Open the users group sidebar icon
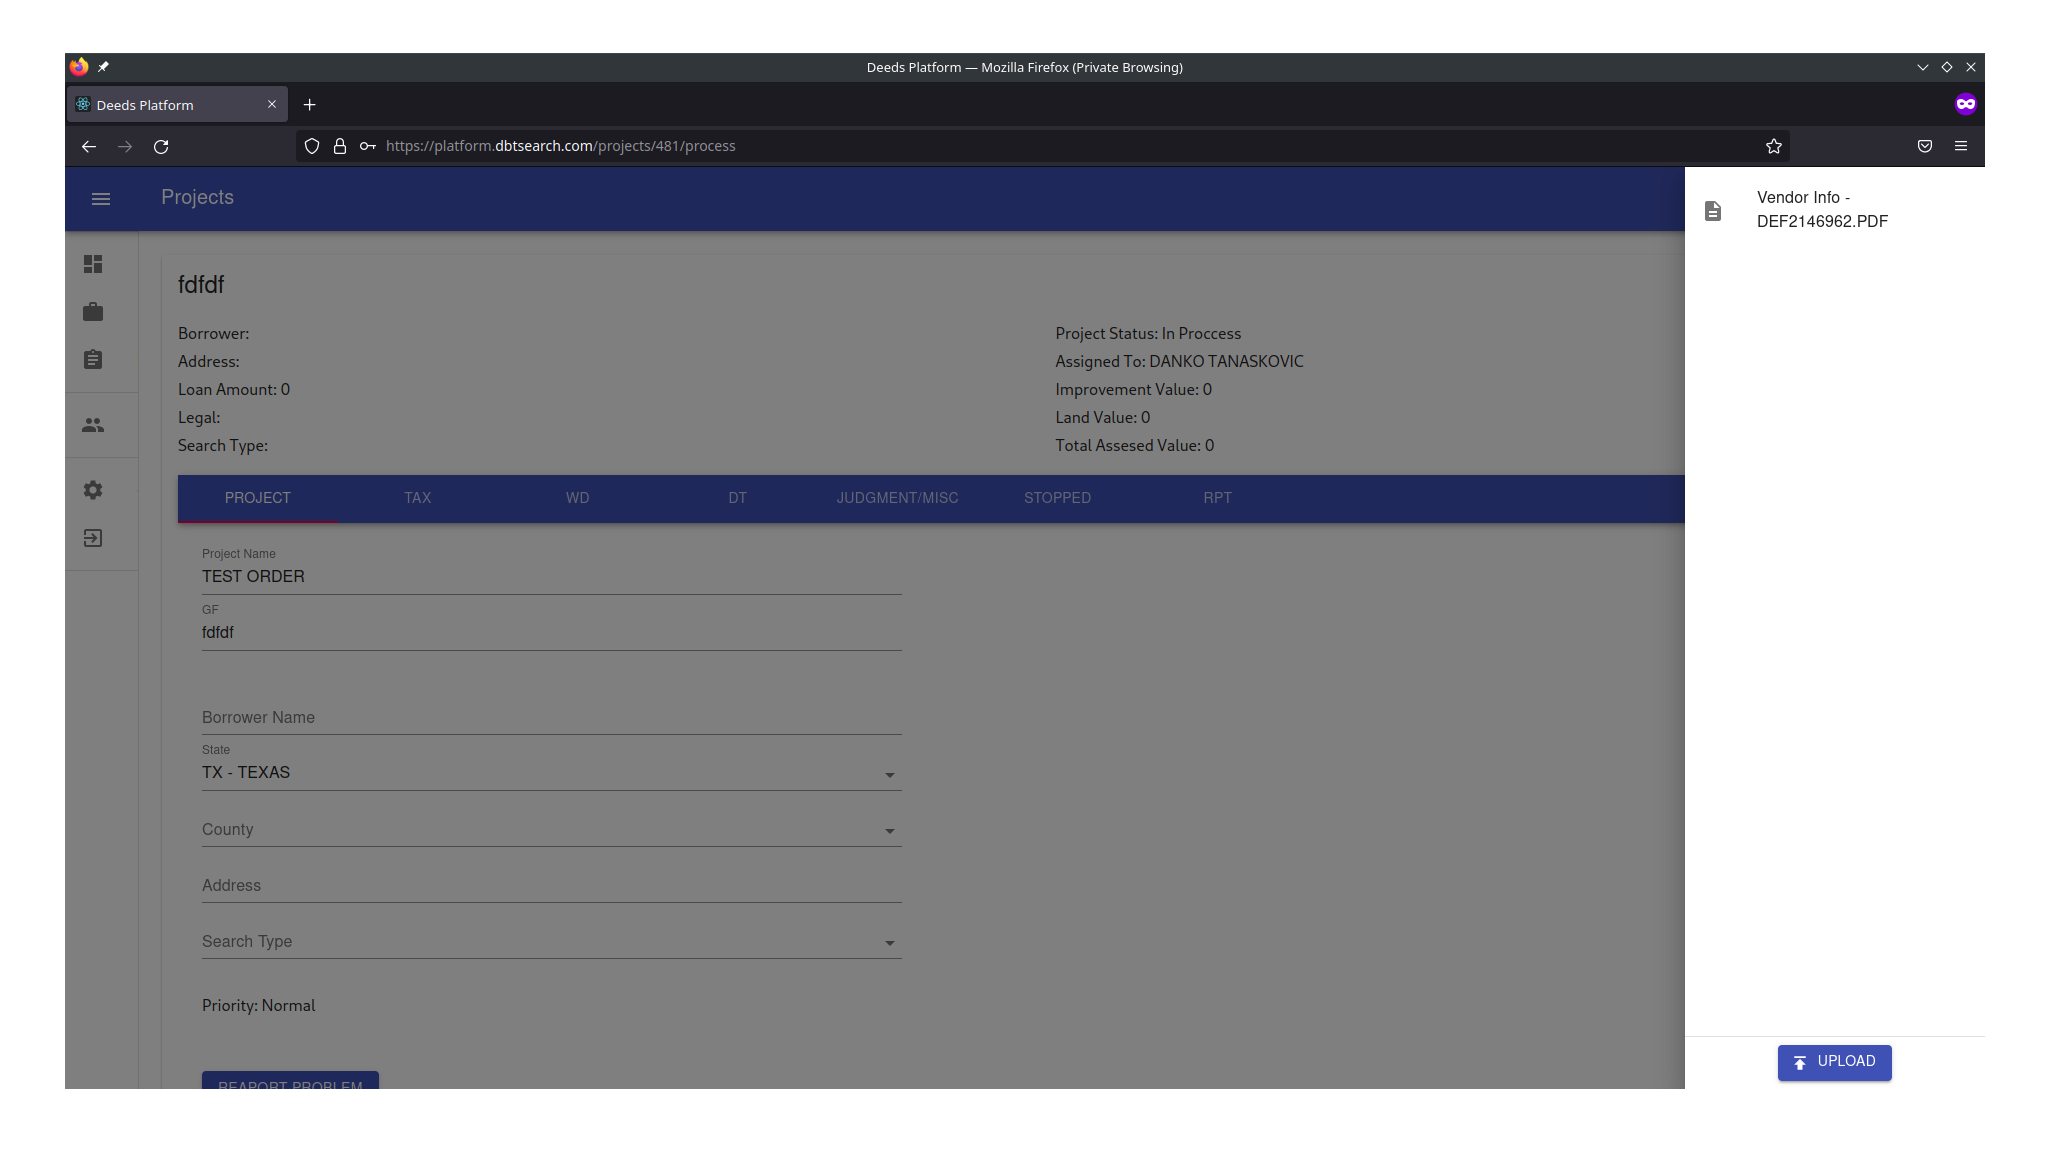This screenshot has height=1166, width=2050. 93,426
